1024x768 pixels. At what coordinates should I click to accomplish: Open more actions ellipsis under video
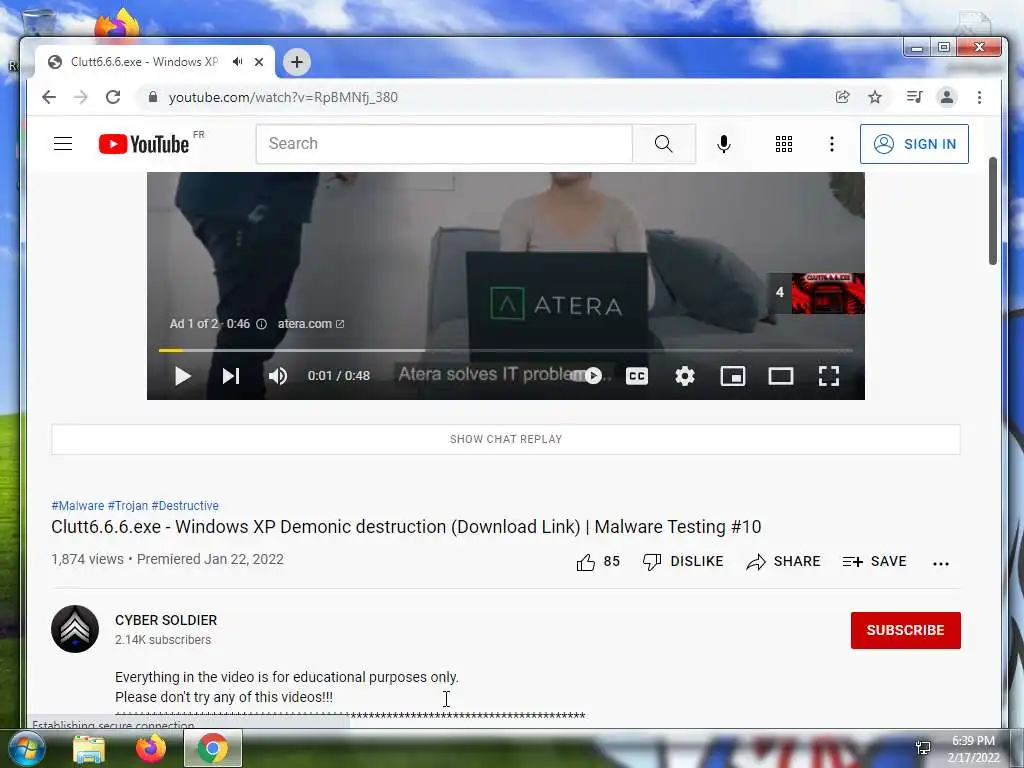[x=941, y=563]
